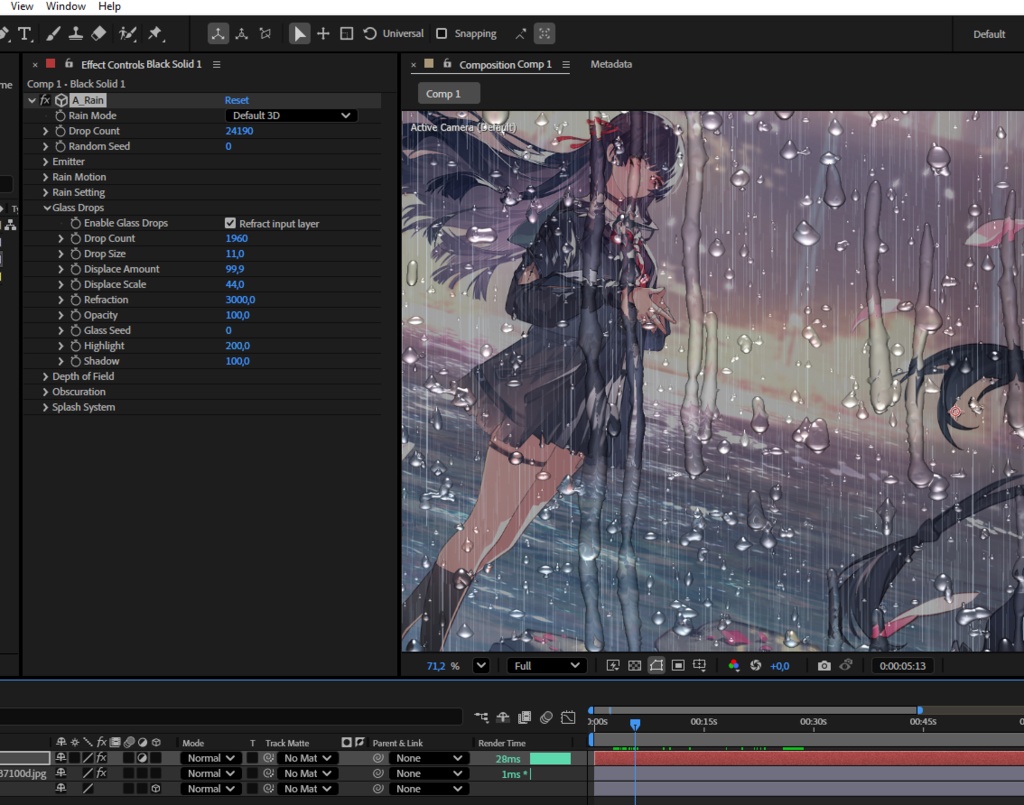Toggle stopwatch for Rain Mode

coord(60,116)
